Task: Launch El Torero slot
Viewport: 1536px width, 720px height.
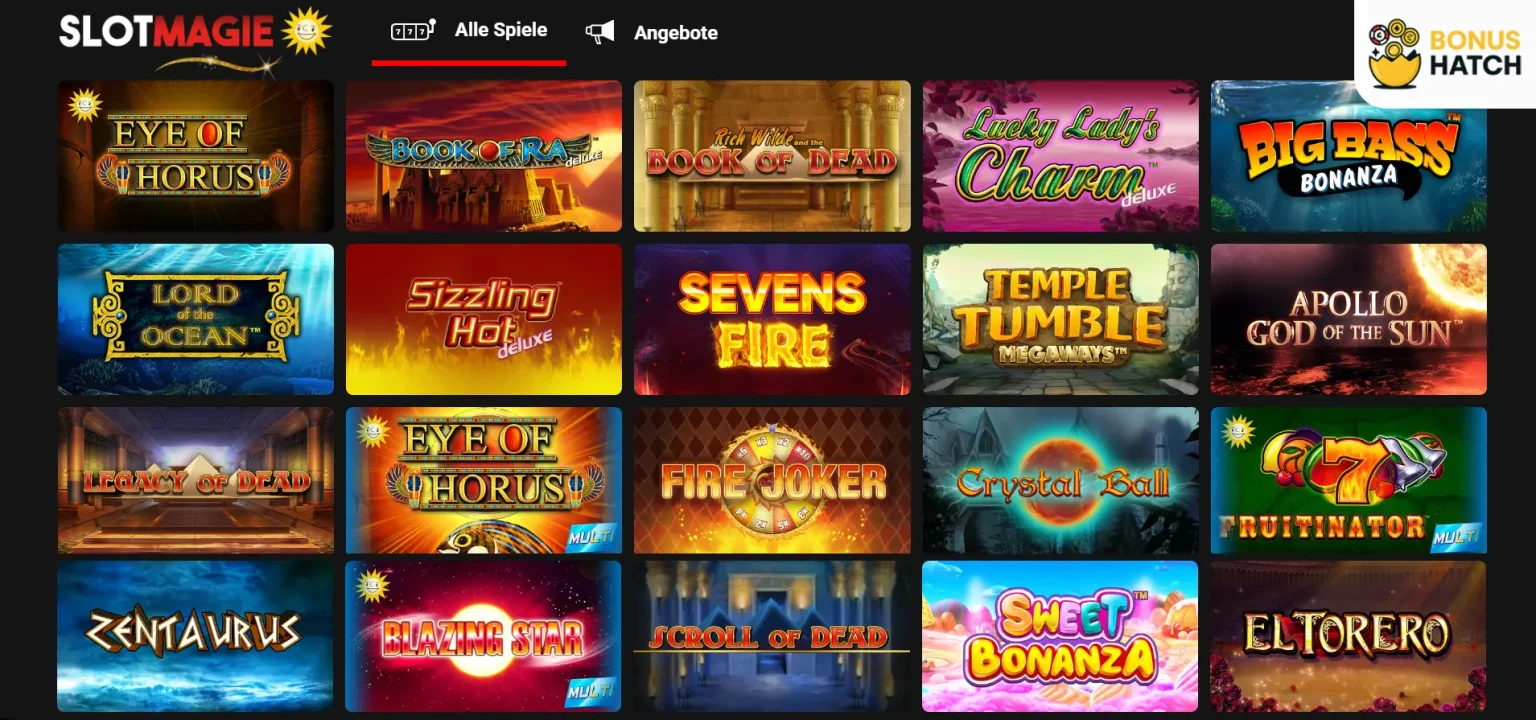Action: tap(1349, 636)
